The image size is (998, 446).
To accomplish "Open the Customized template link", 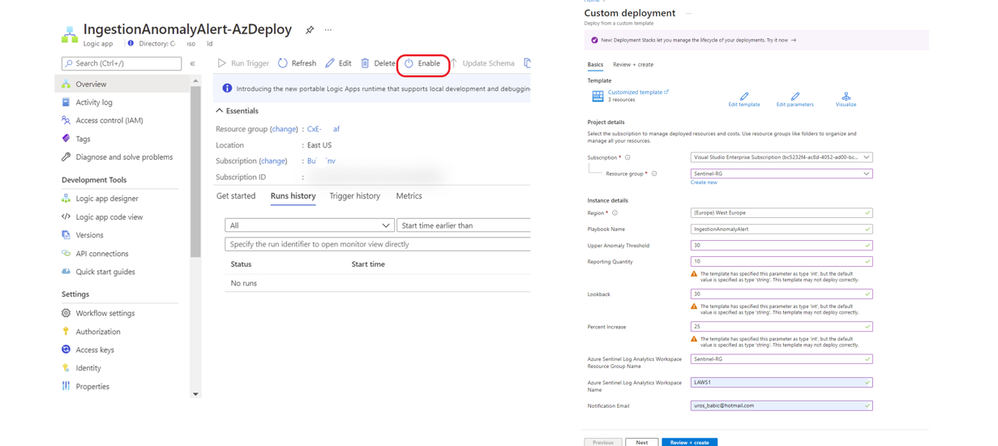I will pos(638,92).
